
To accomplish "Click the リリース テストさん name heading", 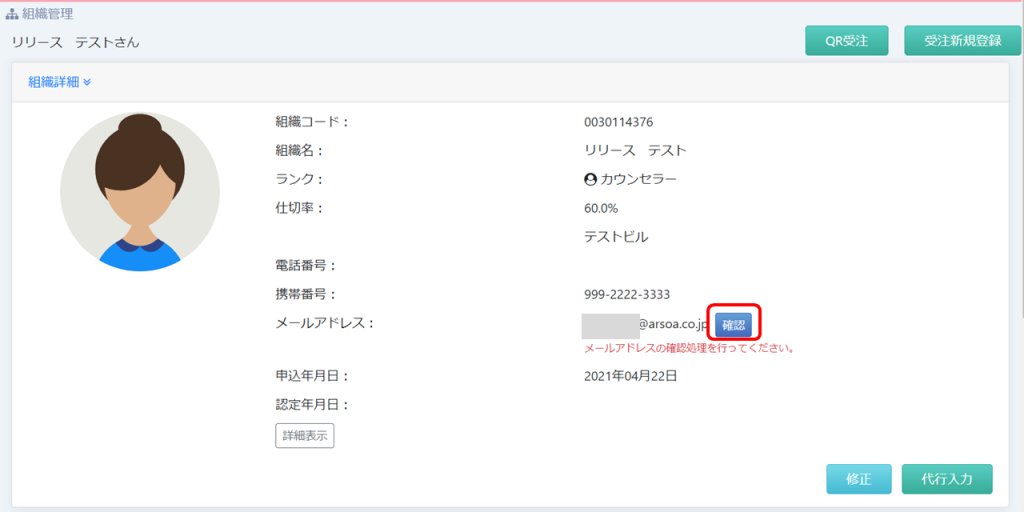I will coord(76,42).
